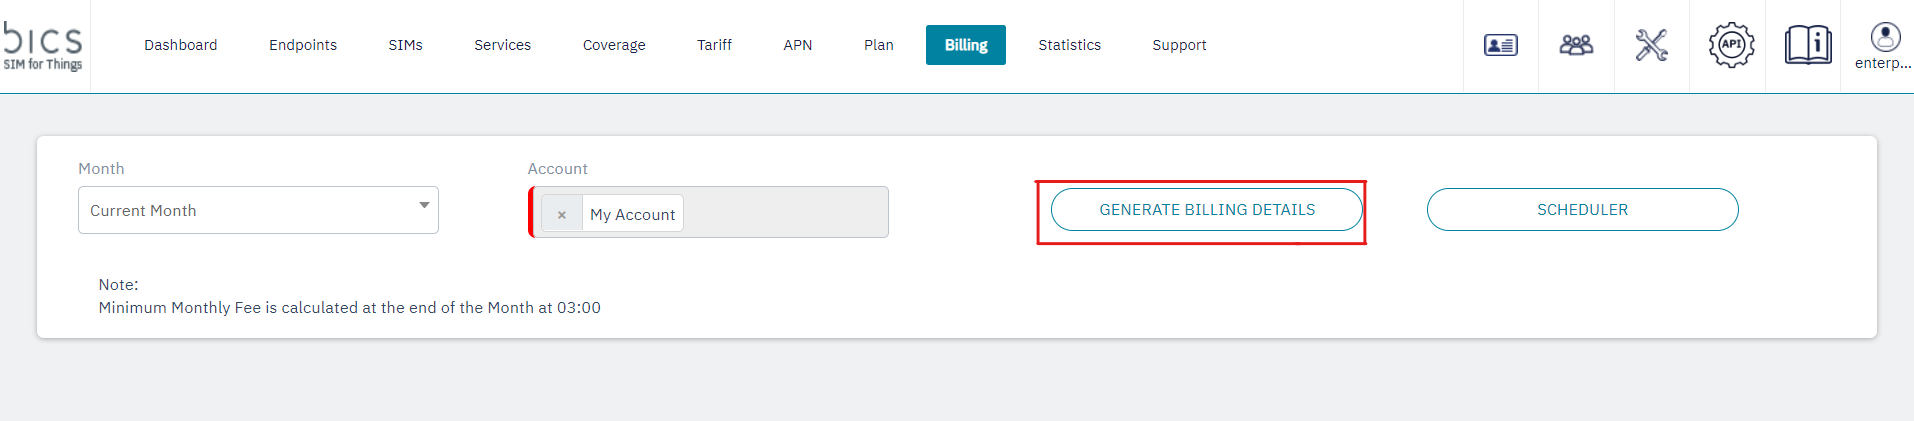Open the wrench and screwdriver tools icon

[1651, 45]
